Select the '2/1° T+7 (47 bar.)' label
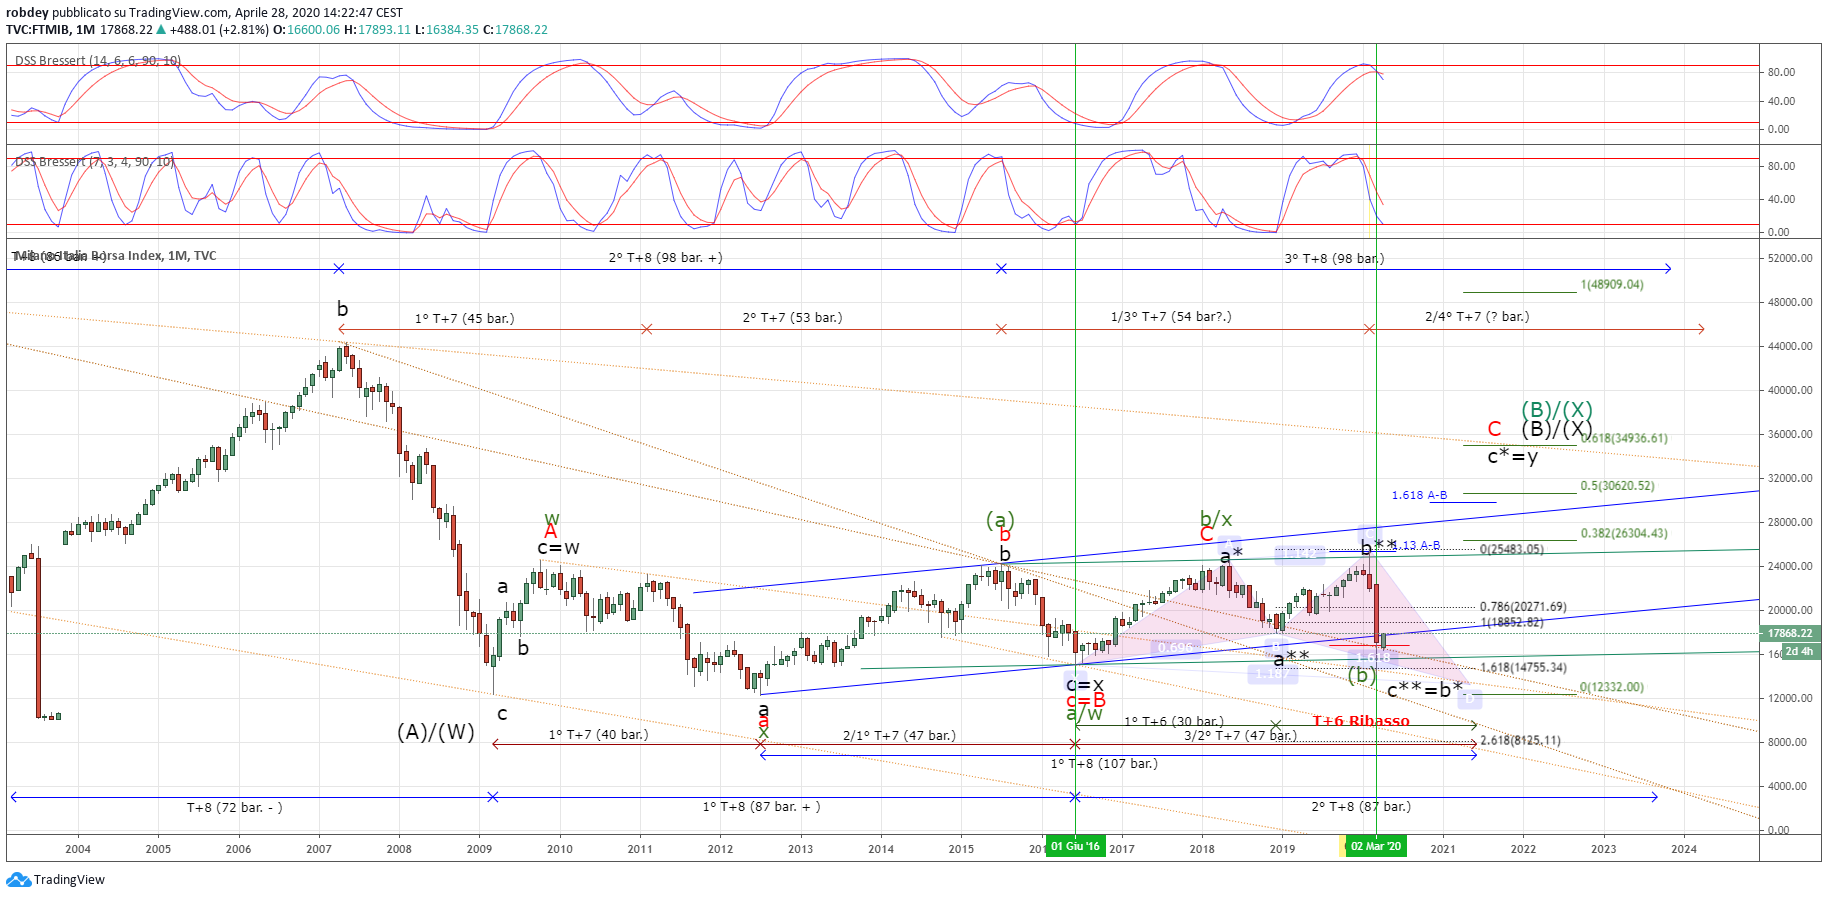 (x=899, y=736)
